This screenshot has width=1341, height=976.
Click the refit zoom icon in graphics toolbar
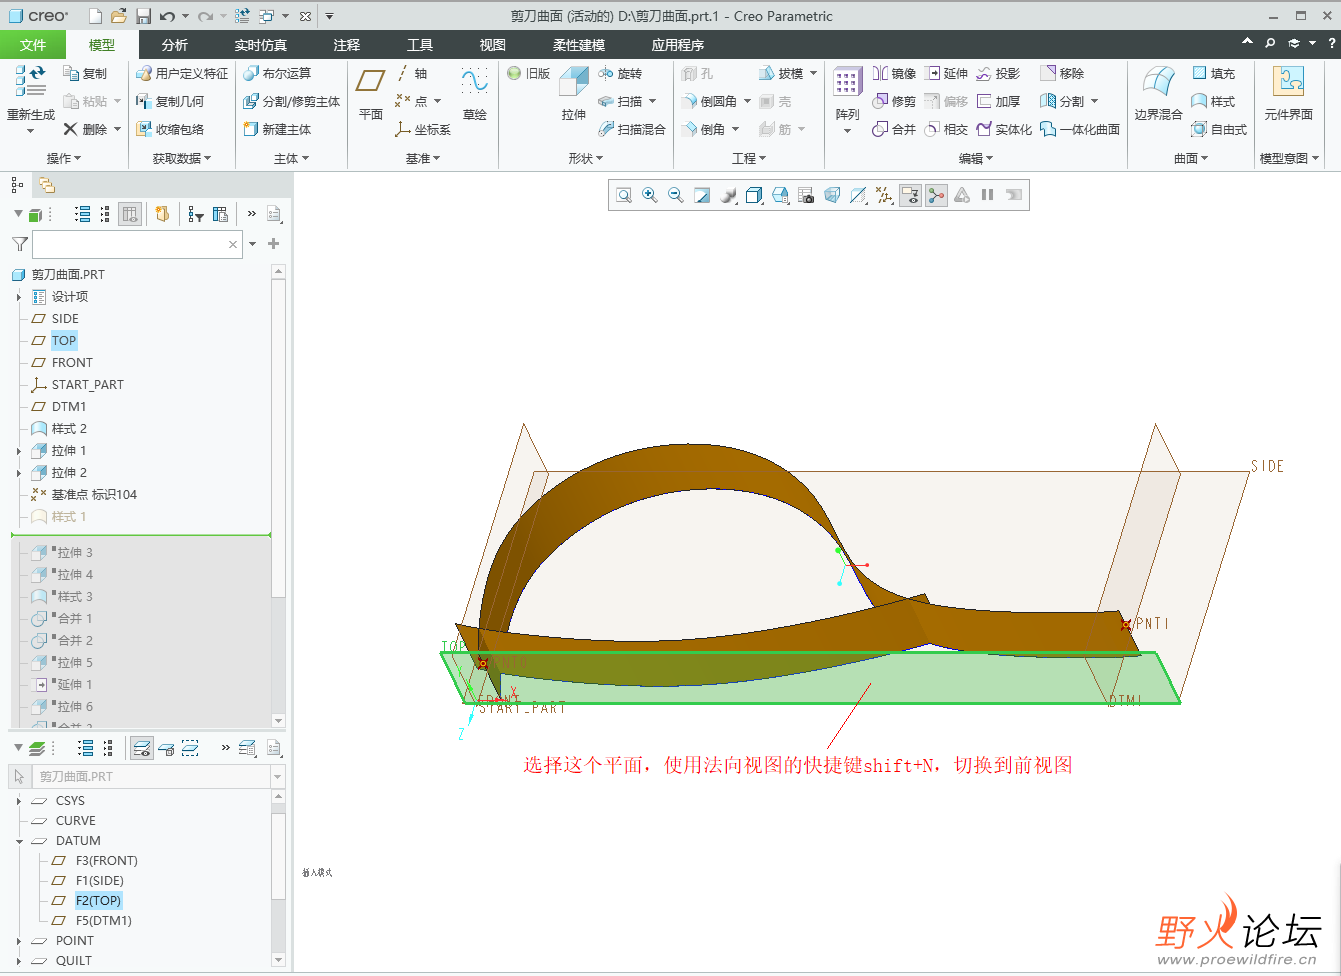pyautogui.click(x=624, y=195)
